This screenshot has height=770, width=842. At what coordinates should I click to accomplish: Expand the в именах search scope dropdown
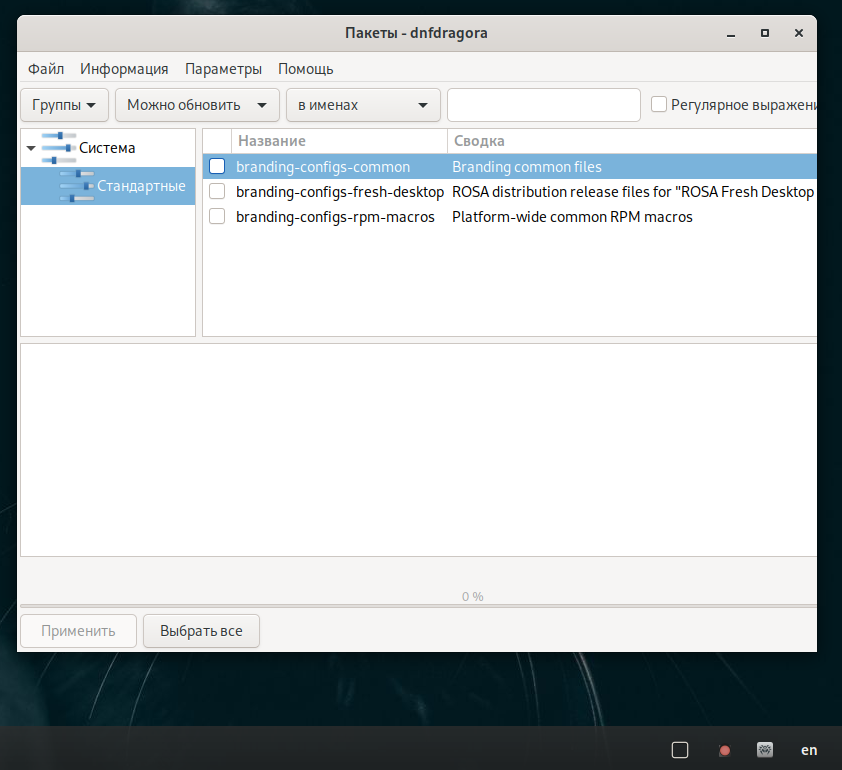tap(363, 105)
